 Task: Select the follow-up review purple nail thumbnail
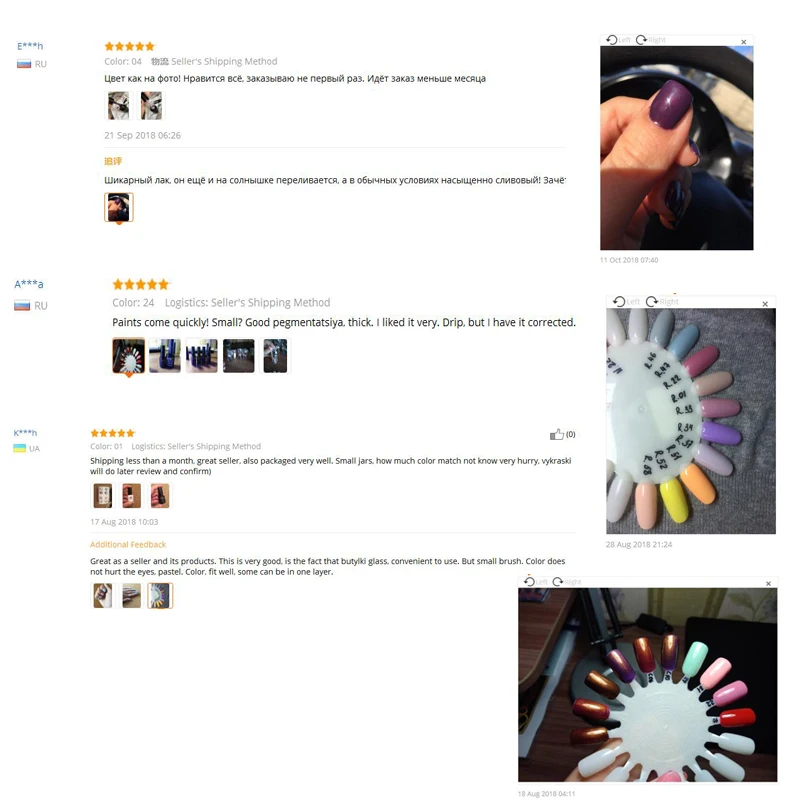pos(119,207)
